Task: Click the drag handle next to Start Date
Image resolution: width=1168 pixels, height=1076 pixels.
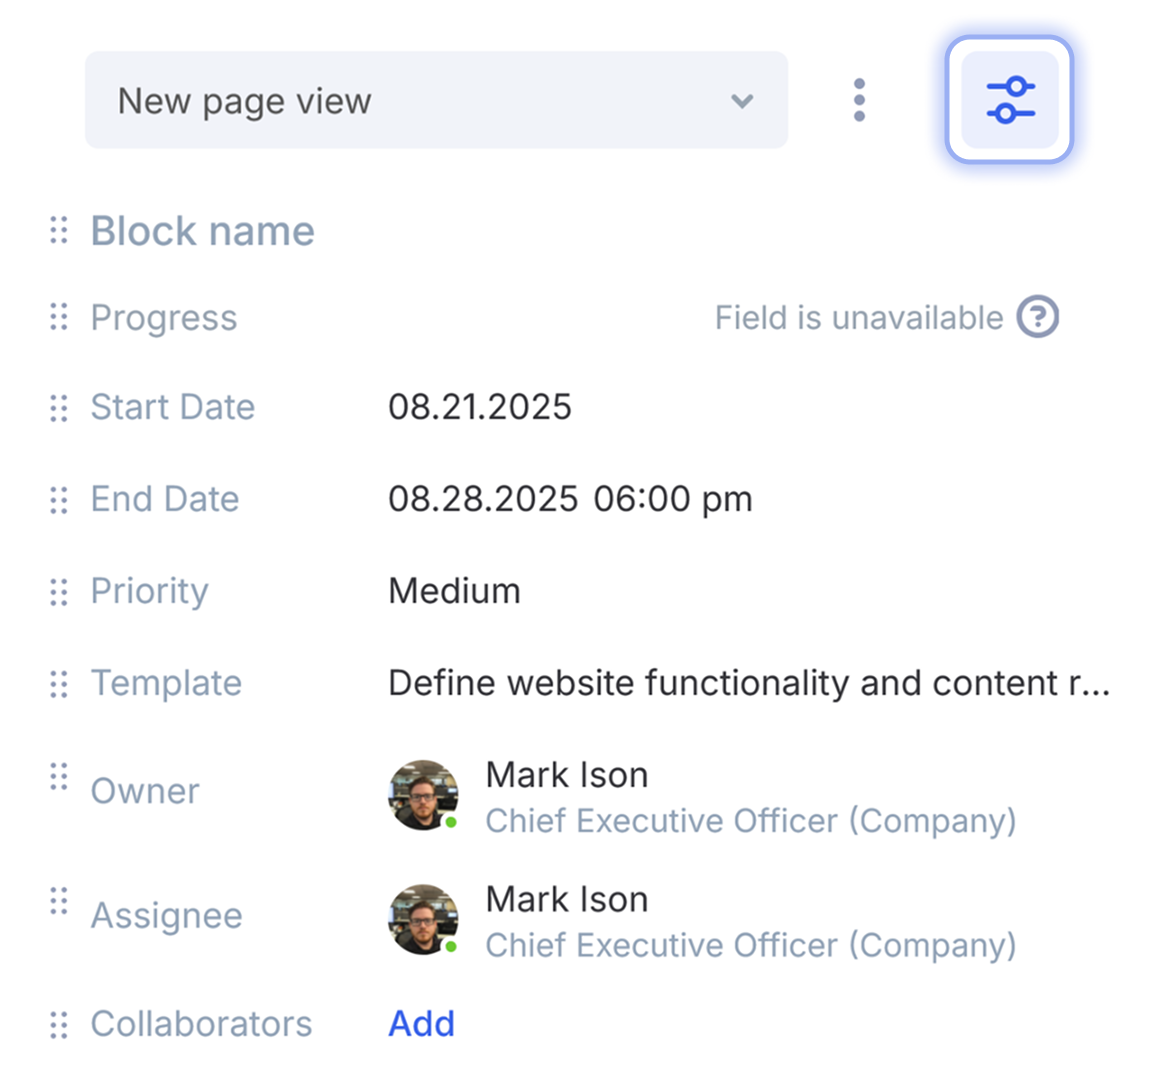Action: pyautogui.click(x=59, y=407)
